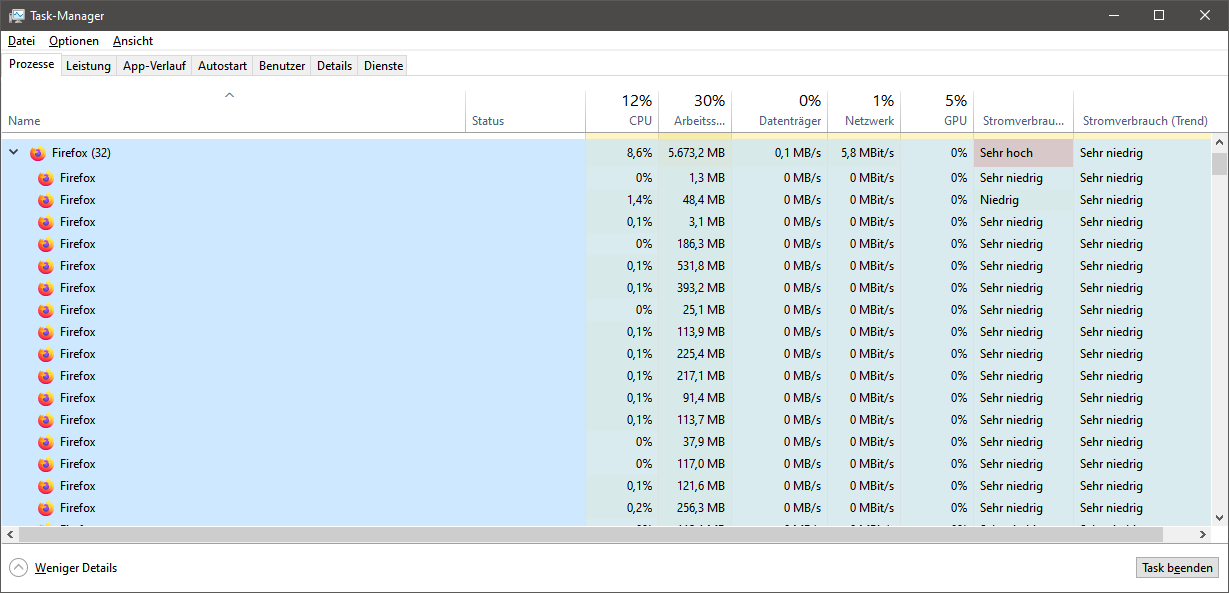Viewport: 1229px width, 593px height.
Task: Click the Firefox icon in the 113,9 MB row
Action: 45,332
